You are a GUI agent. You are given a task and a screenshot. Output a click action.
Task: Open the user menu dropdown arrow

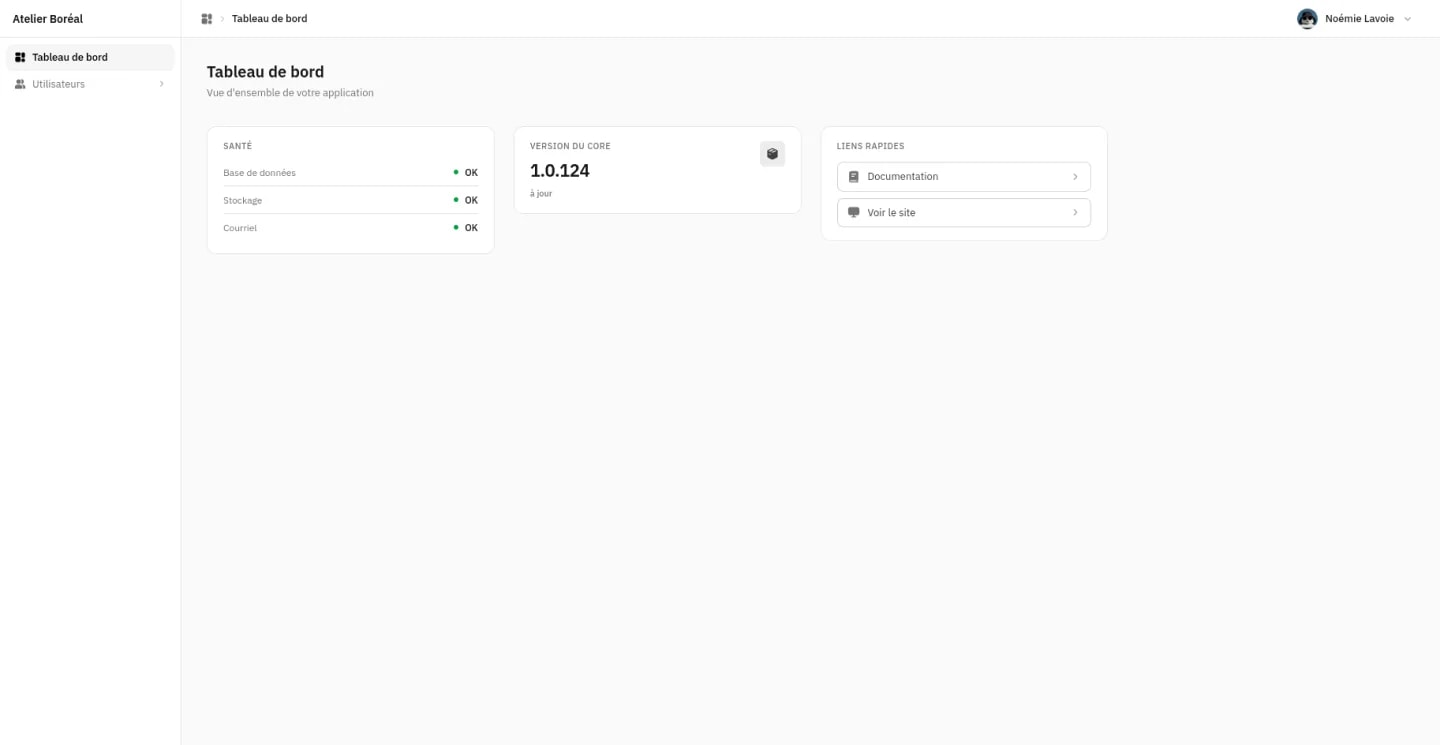1408,19
